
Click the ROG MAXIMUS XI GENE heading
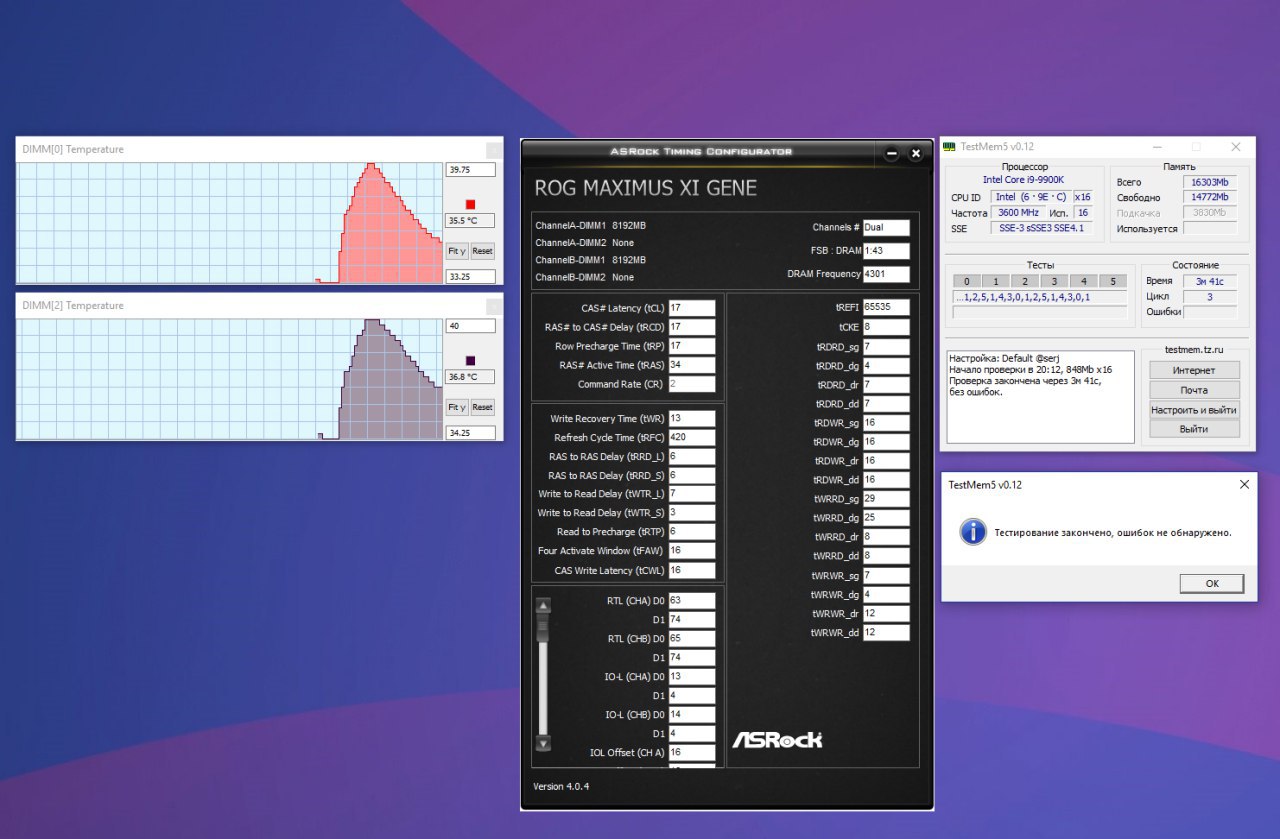point(646,188)
